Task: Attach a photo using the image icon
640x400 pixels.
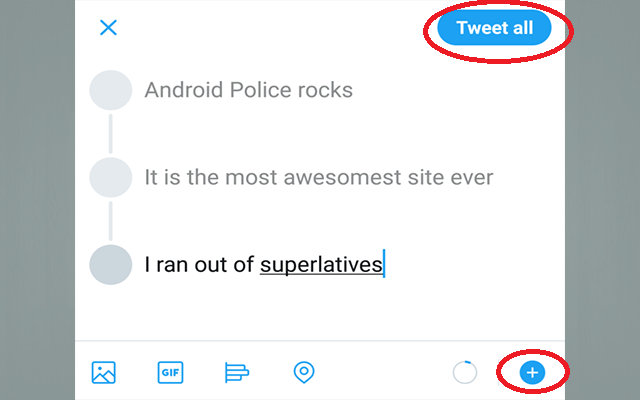Action: (104, 373)
